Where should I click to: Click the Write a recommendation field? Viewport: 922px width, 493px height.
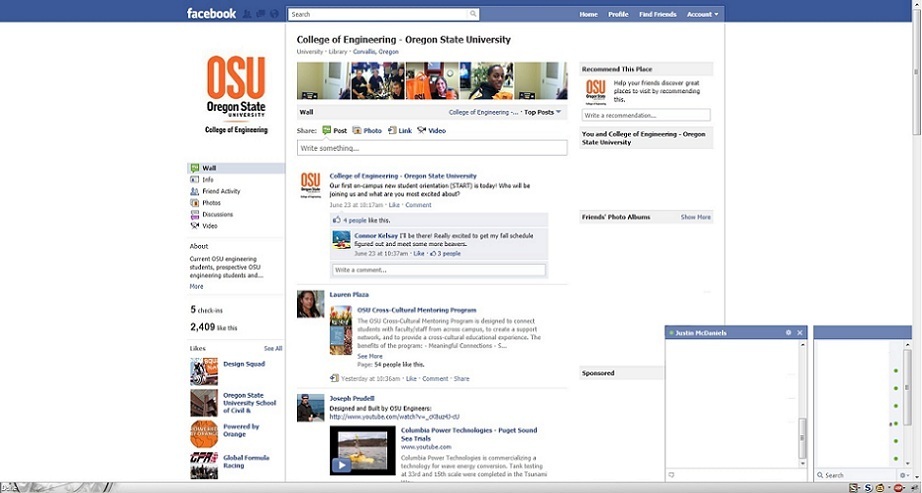tap(646, 115)
